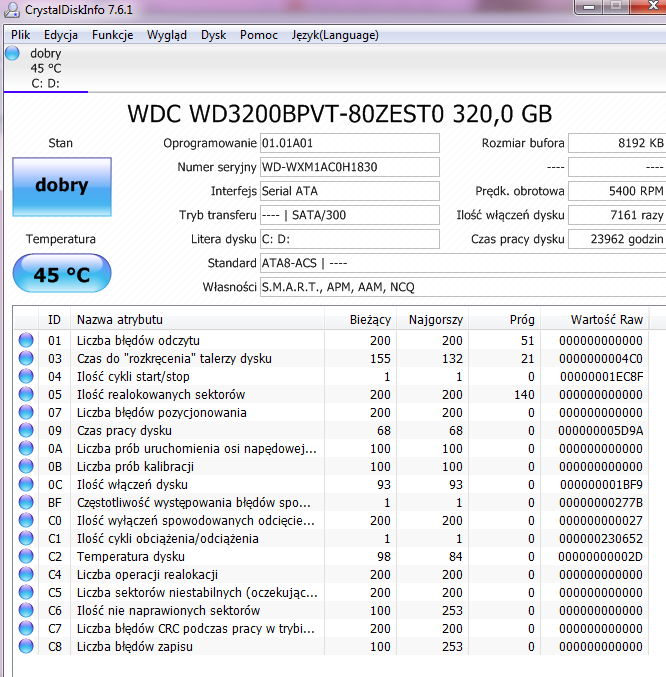Click status orb for attribute 03 spin-up time
666x677 pixels.
tap(26, 358)
